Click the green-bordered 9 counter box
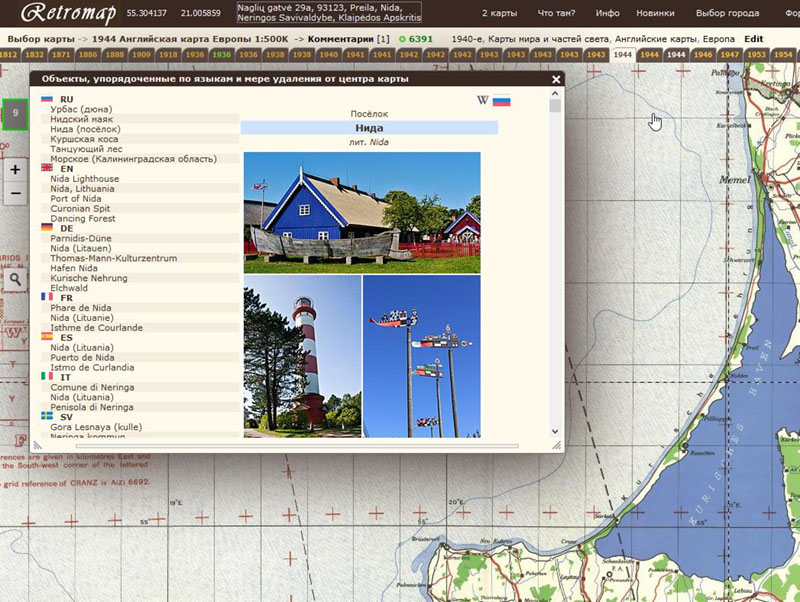The width and height of the screenshot is (800, 602). [x=15, y=115]
